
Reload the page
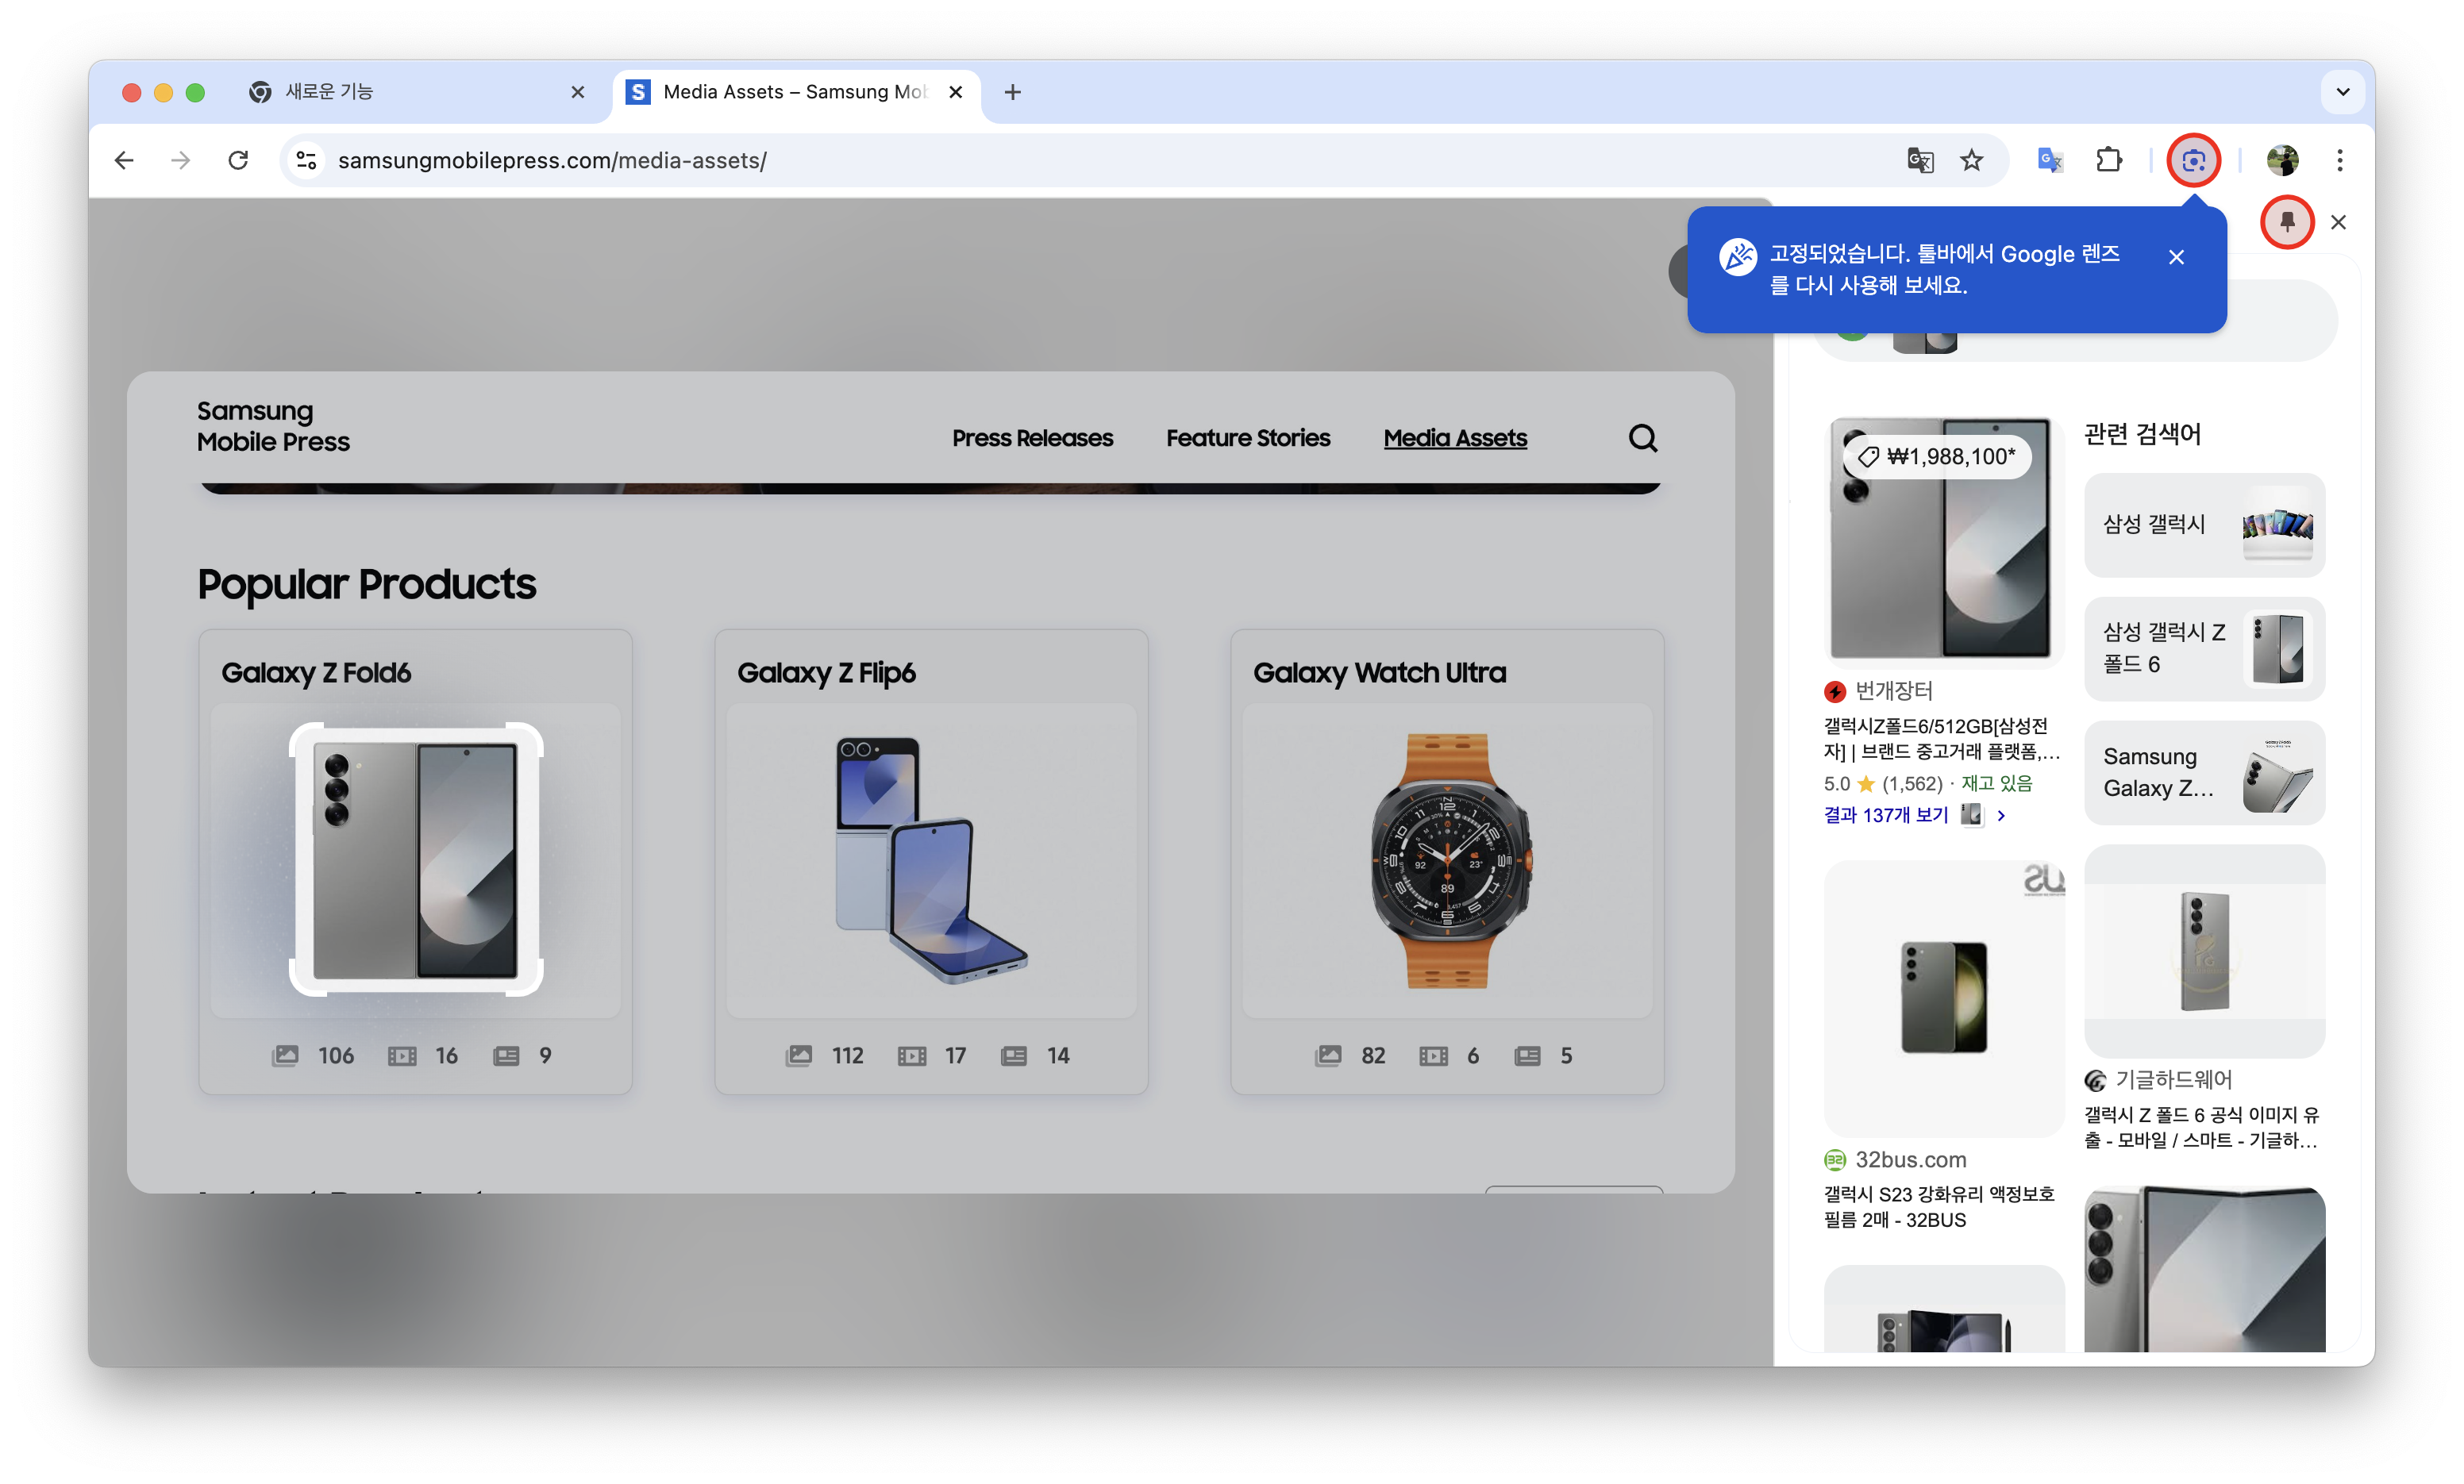point(238,160)
